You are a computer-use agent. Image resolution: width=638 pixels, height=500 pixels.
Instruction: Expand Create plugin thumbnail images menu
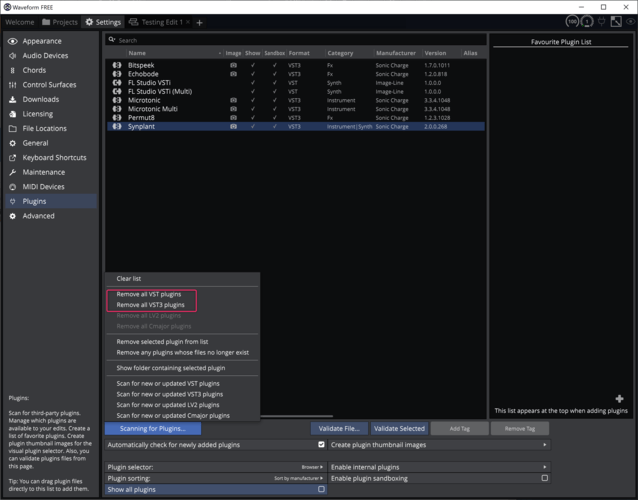tap(440, 445)
